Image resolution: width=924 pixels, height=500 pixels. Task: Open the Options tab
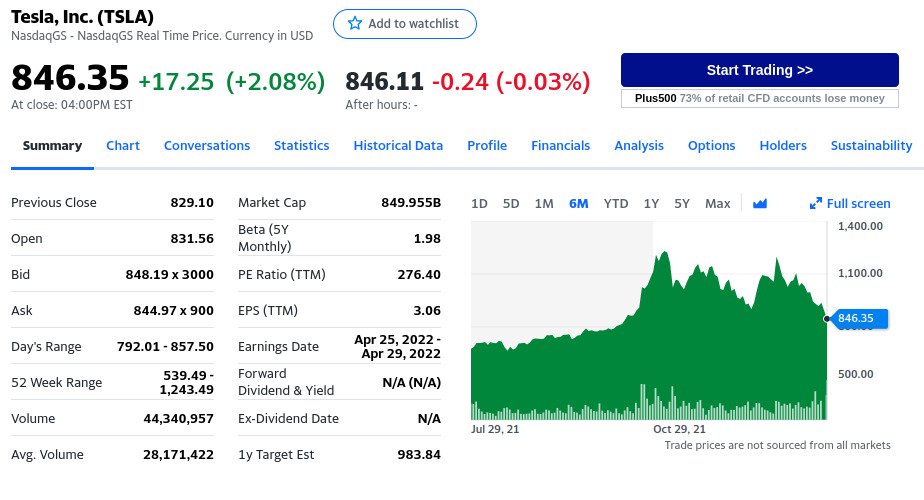711,146
